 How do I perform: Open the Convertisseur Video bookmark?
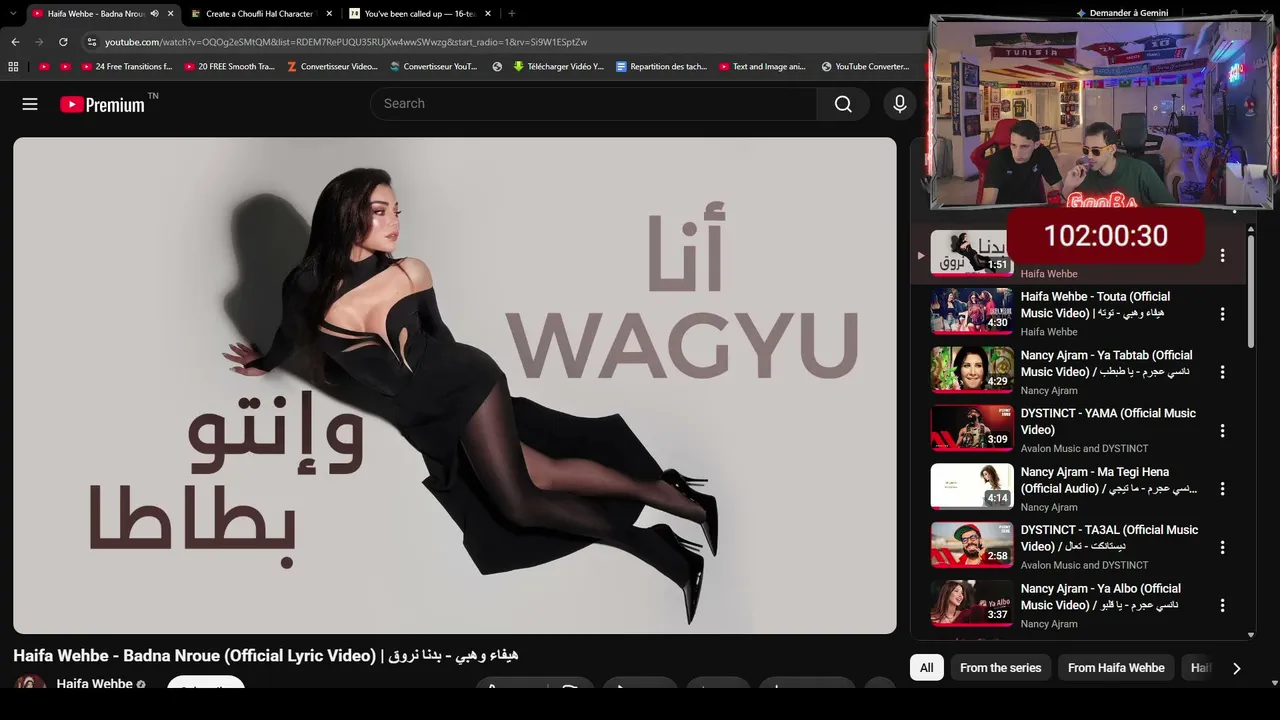(x=332, y=67)
